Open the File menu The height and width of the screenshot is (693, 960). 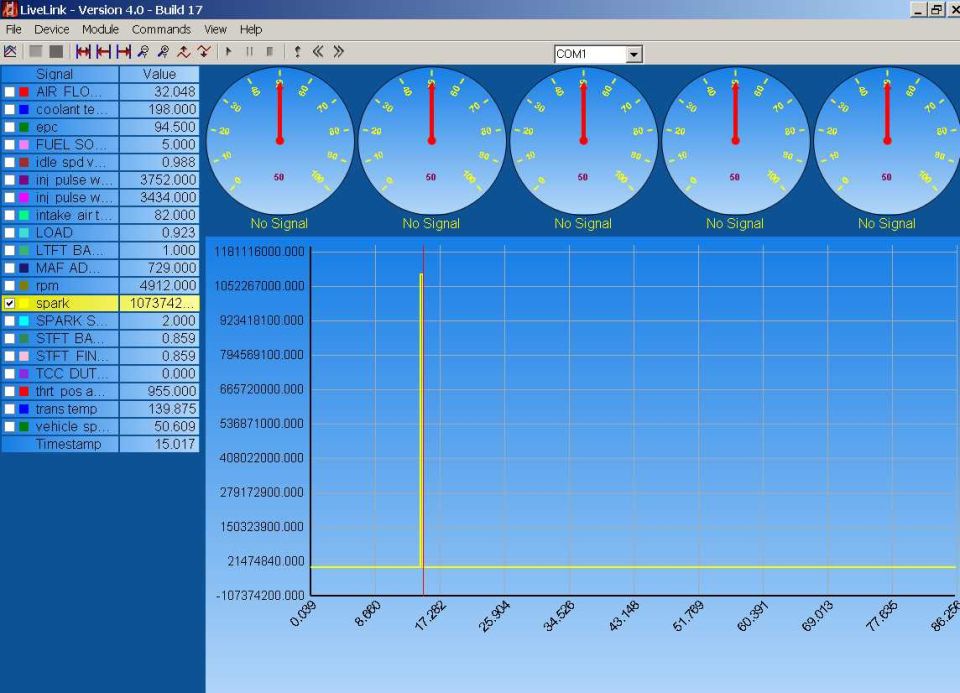[13, 29]
